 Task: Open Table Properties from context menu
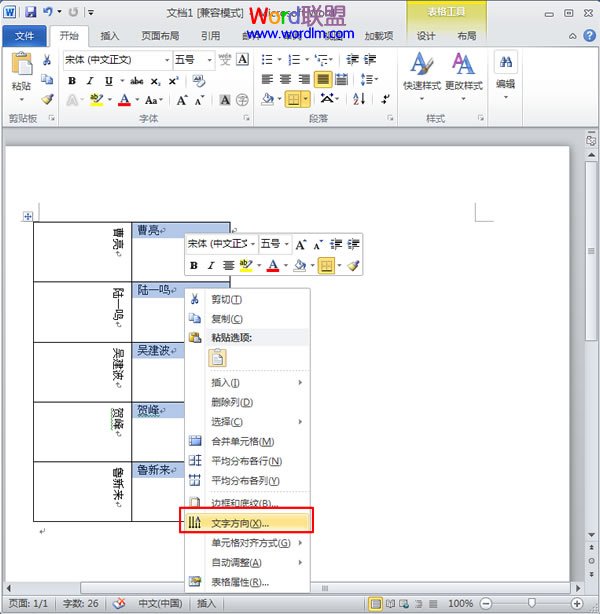click(x=248, y=582)
